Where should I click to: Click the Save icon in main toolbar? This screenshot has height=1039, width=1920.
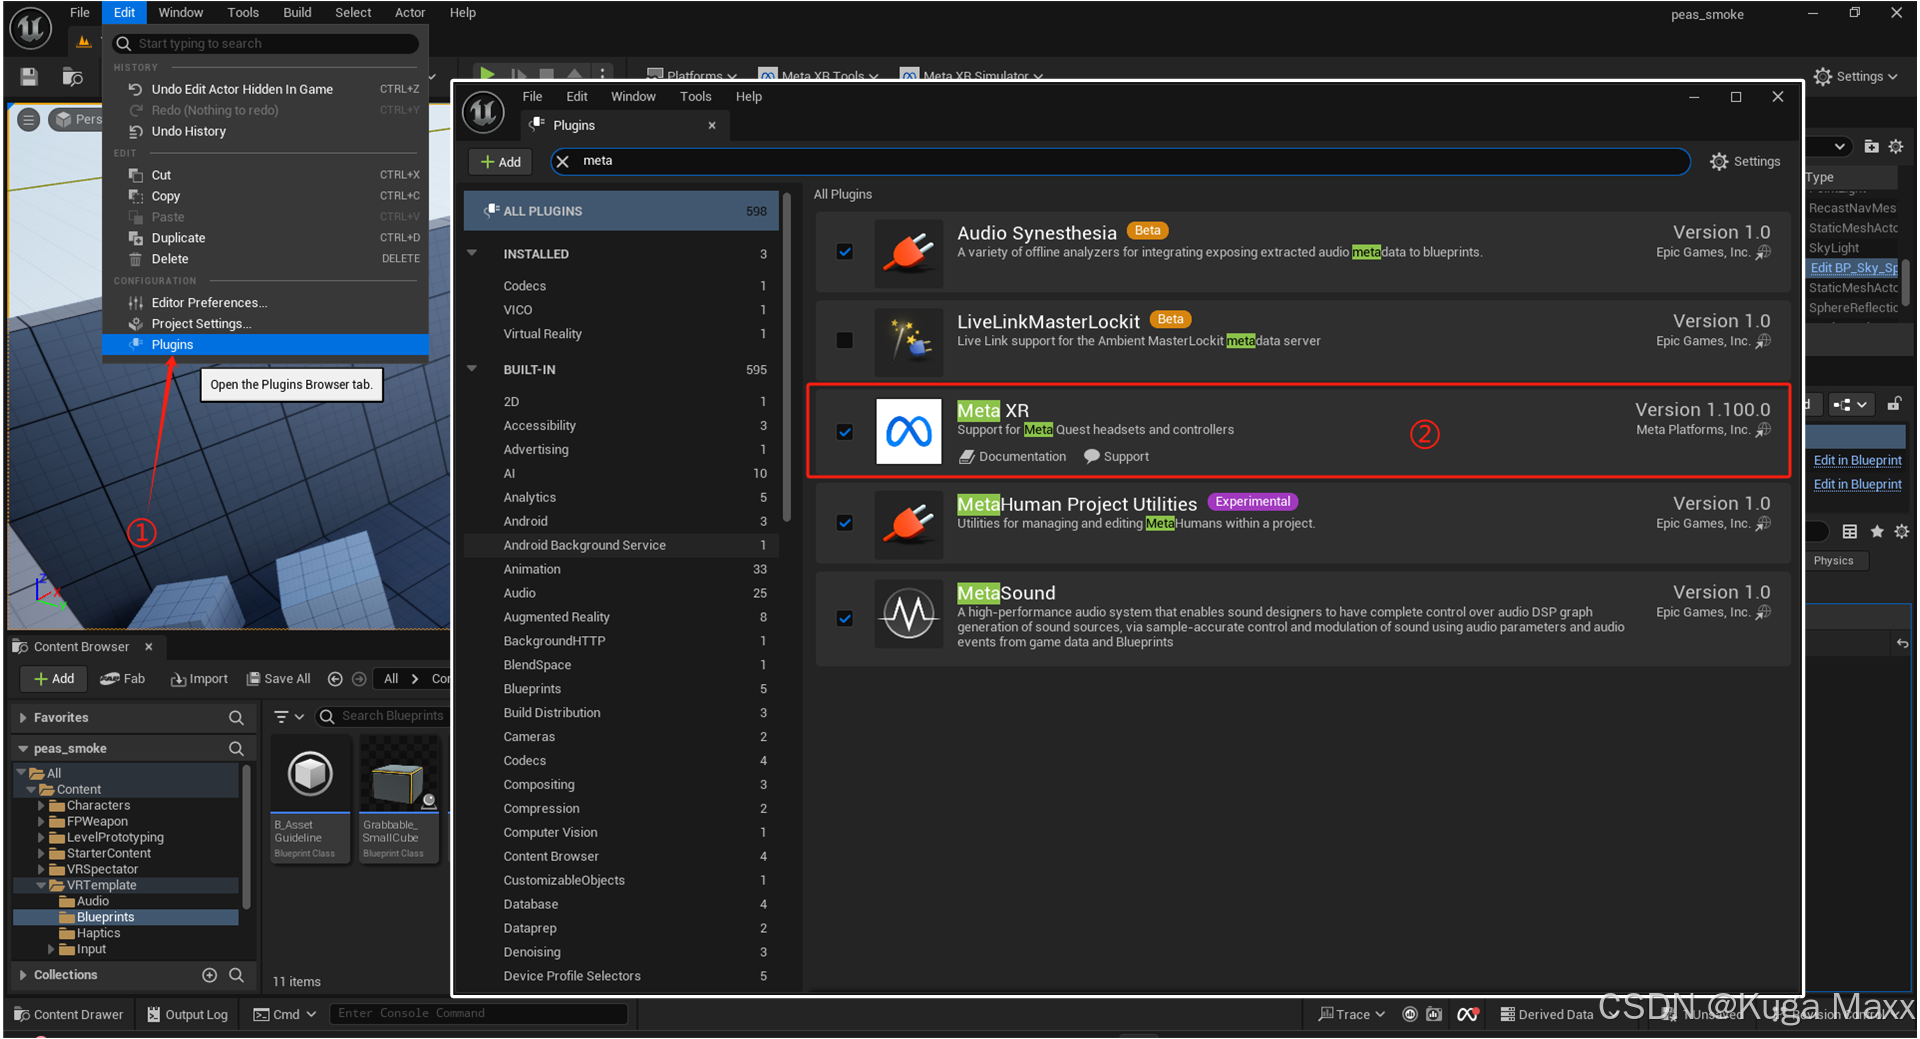click(x=29, y=76)
